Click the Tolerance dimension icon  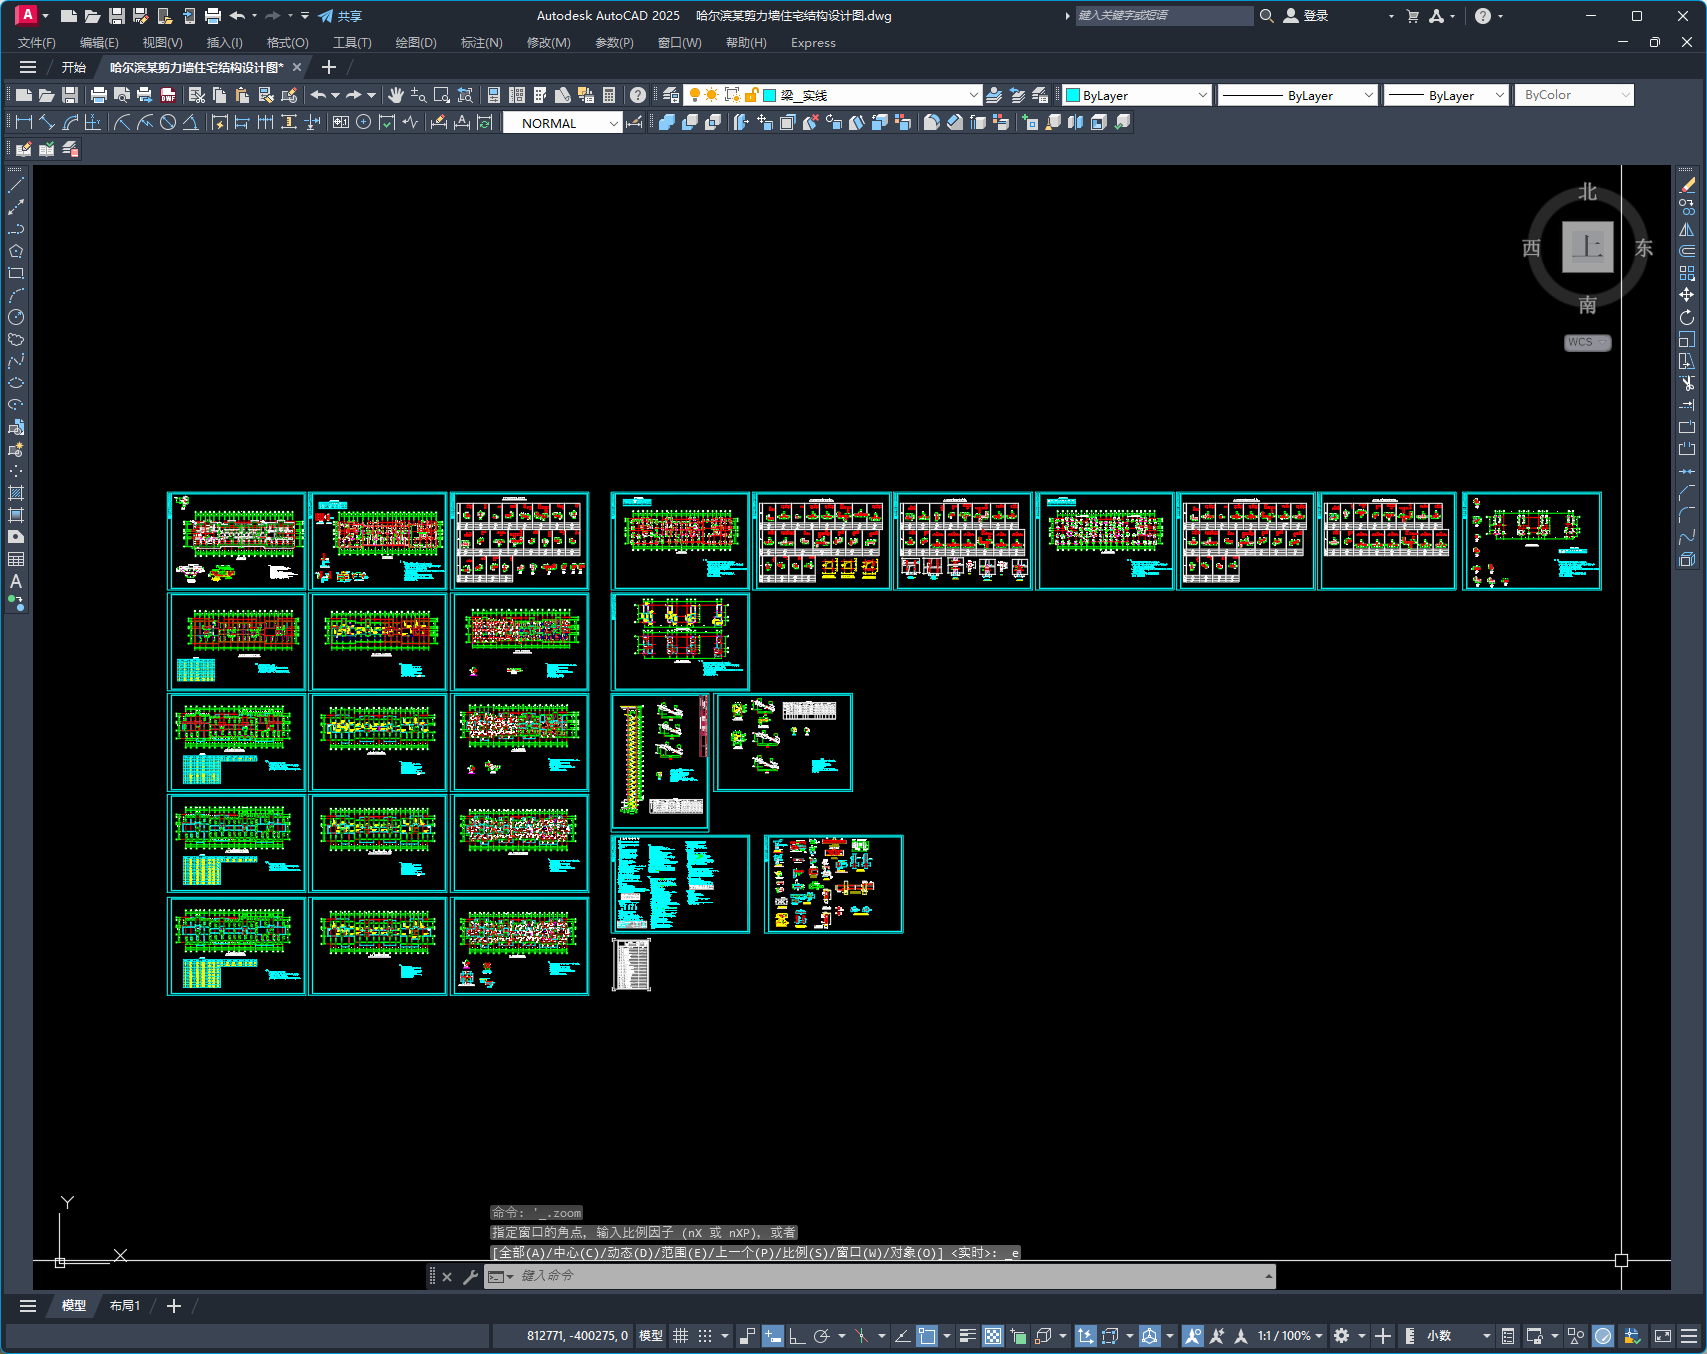(341, 122)
